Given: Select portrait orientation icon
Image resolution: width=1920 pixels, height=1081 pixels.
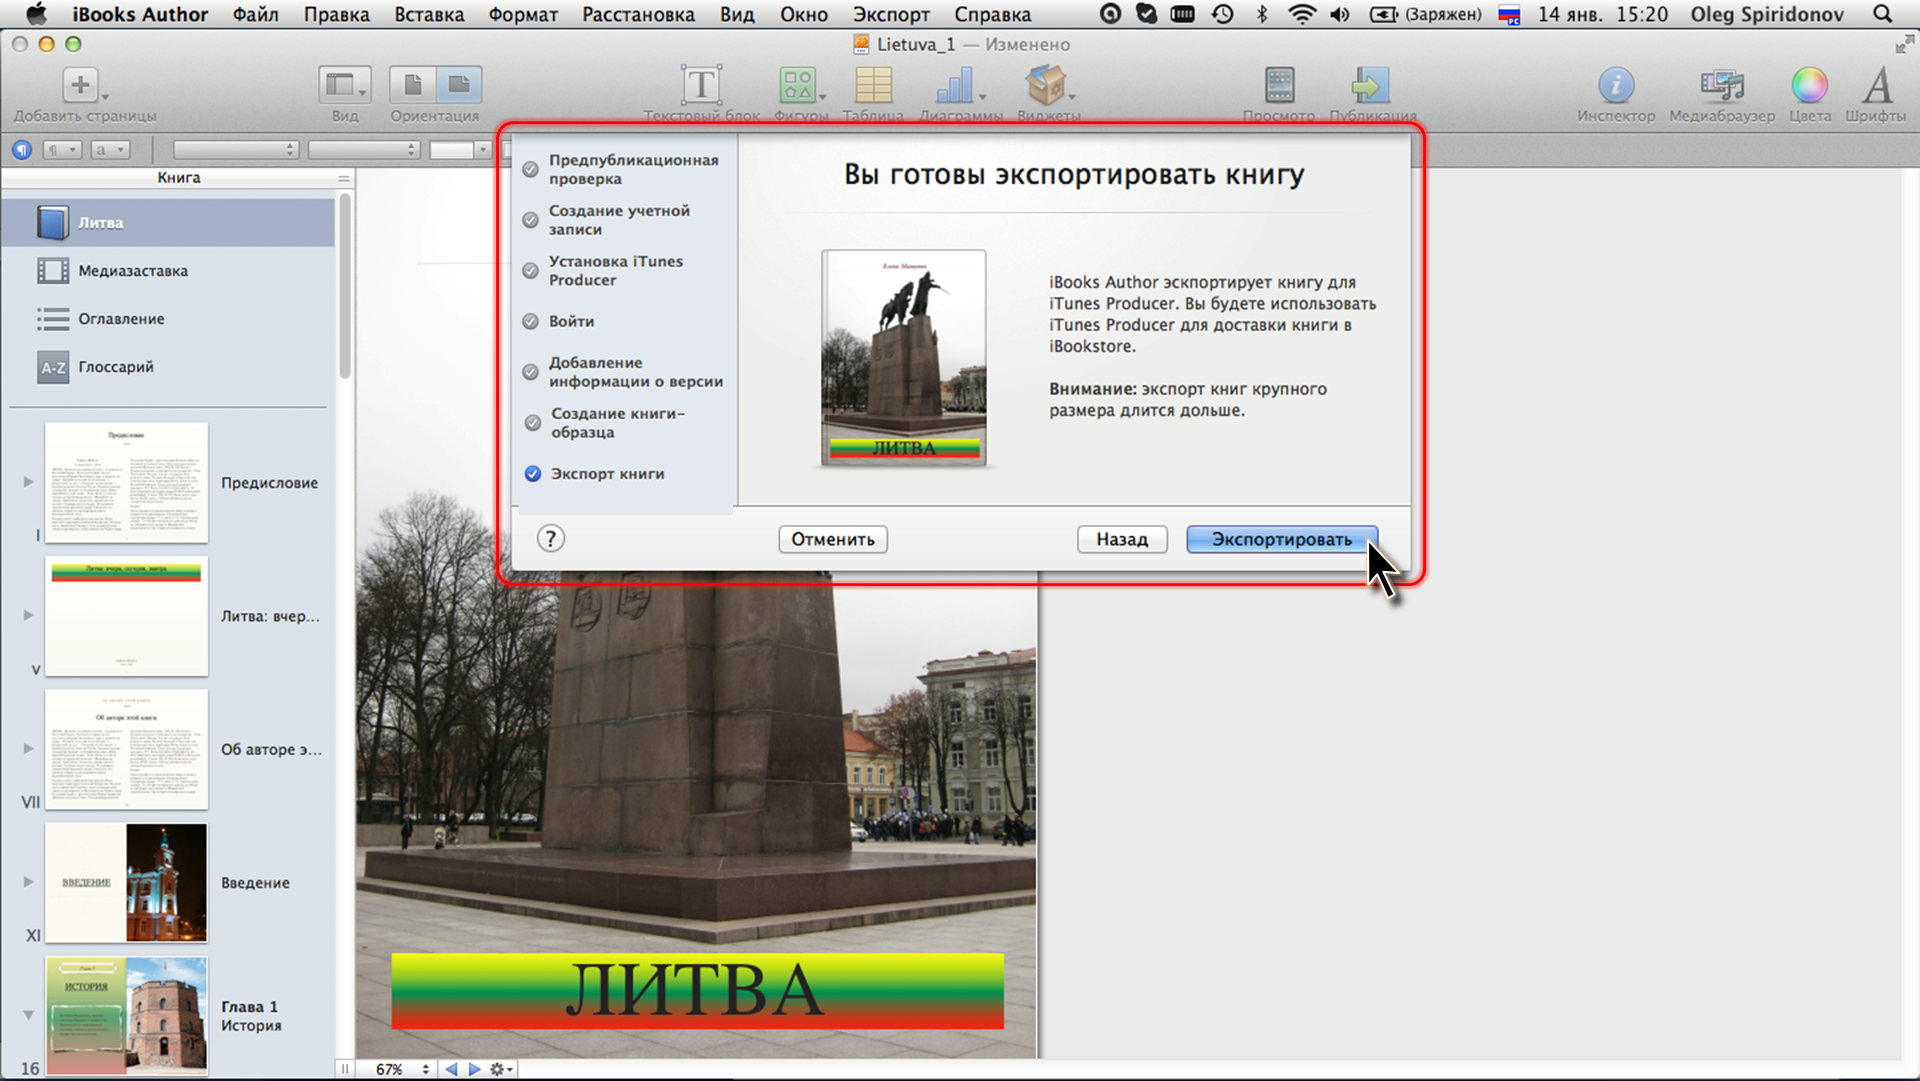Looking at the screenshot, I should [x=412, y=85].
